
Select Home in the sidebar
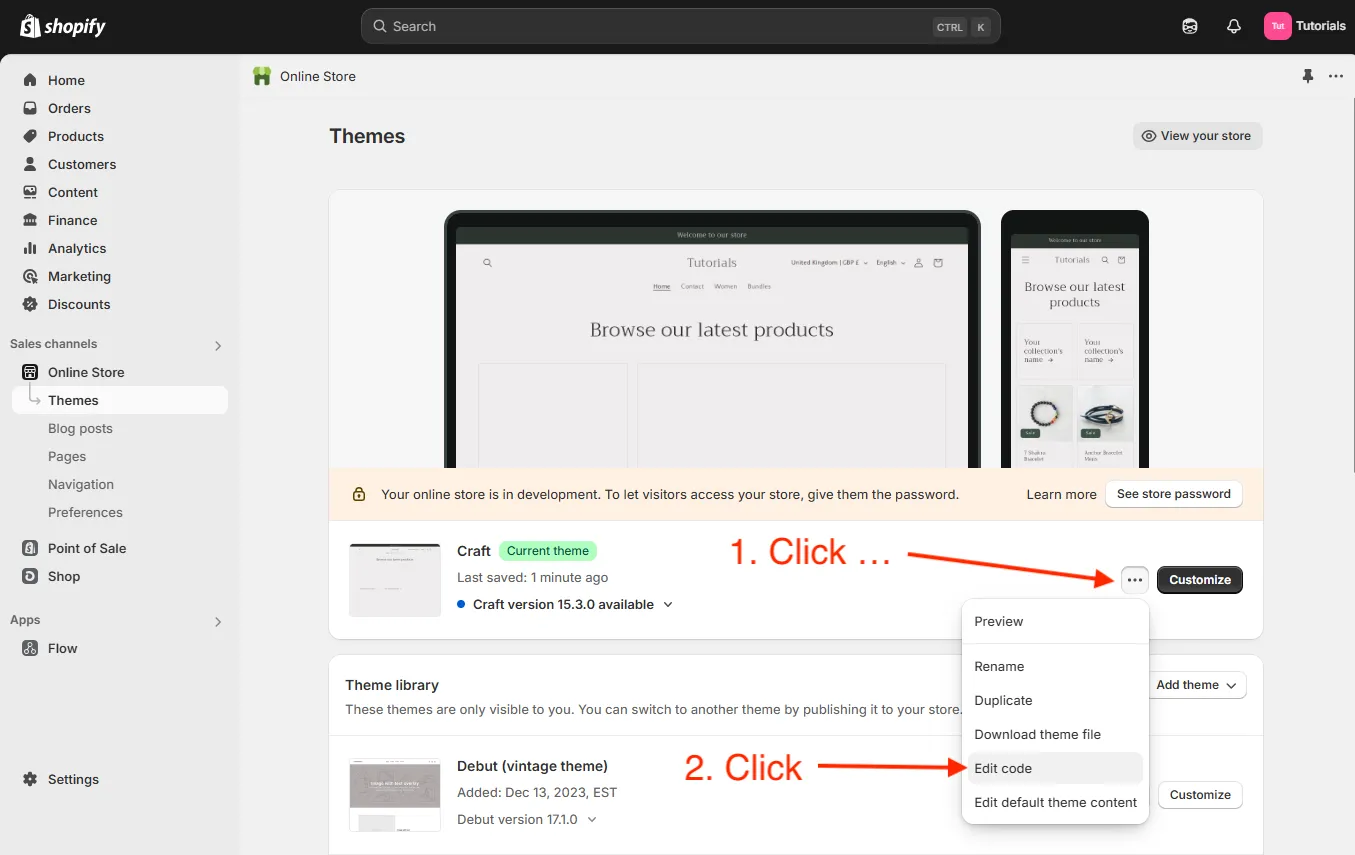point(66,80)
